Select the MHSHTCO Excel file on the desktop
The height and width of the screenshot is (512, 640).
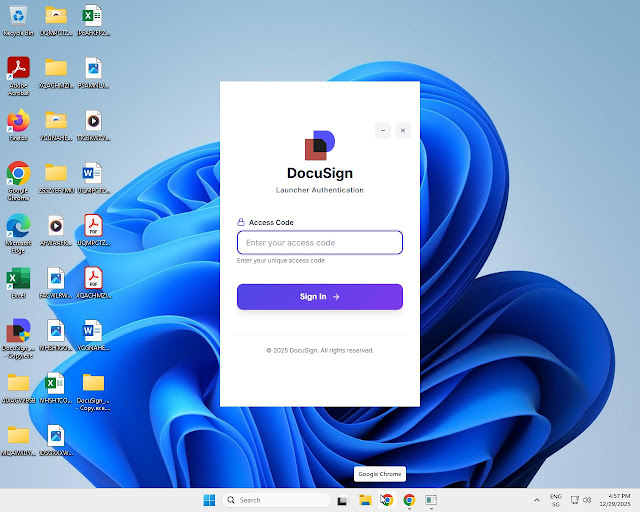pos(56,388)
